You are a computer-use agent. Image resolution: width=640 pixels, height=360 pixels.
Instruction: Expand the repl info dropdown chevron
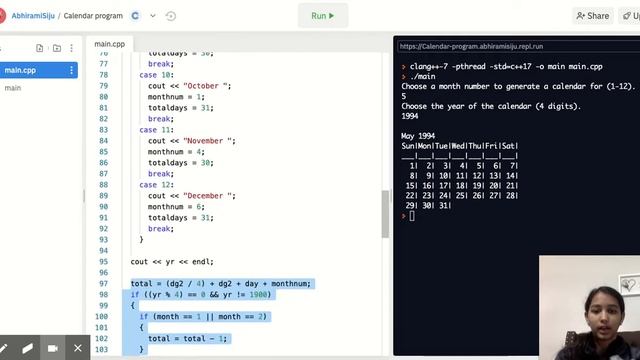153,16
